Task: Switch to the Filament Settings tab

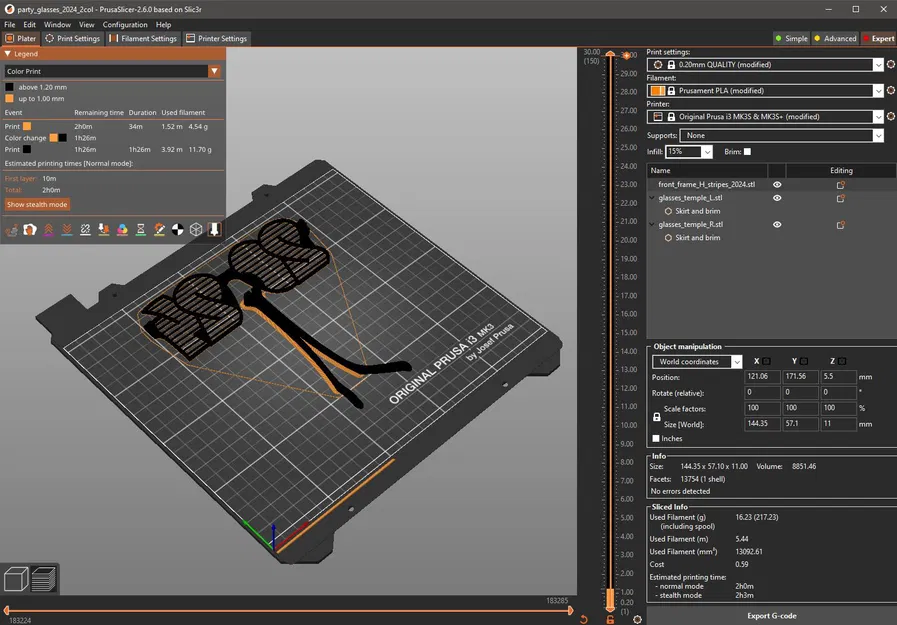Action: point(143,39)
